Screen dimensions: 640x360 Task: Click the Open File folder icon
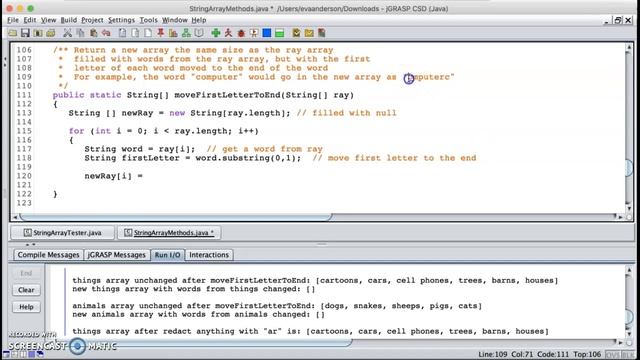pyautogui.click(x=13, y=33)
